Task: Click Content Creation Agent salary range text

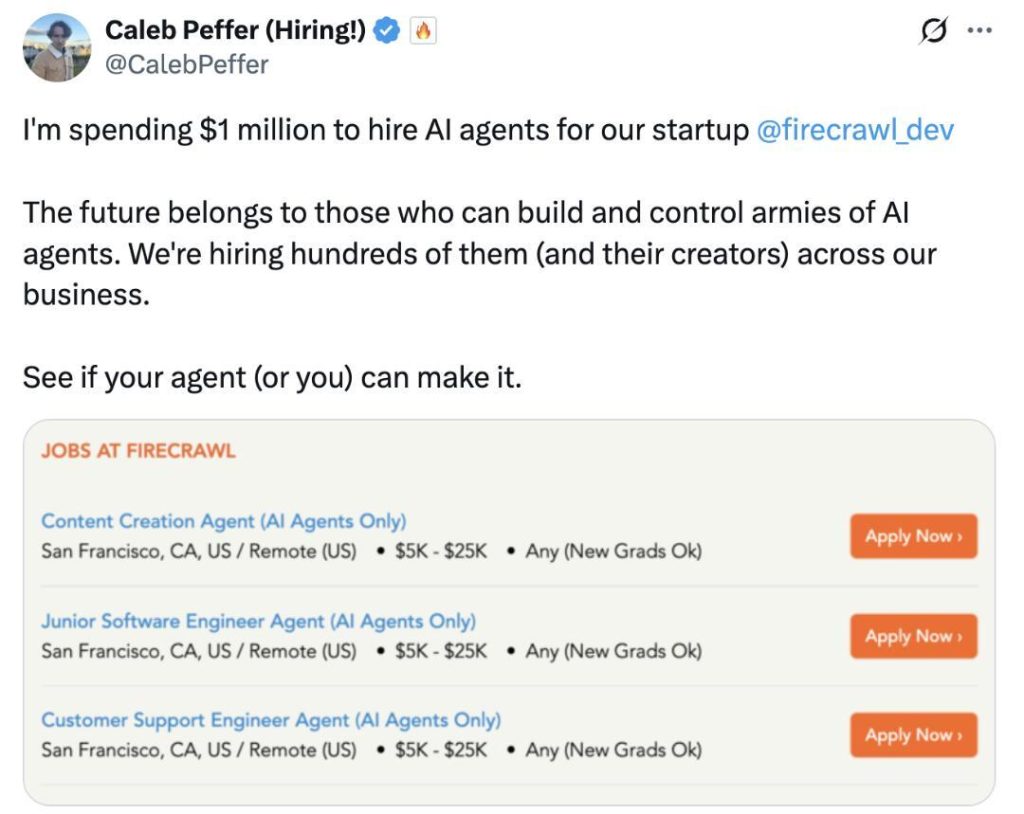Action: (441, 551)
